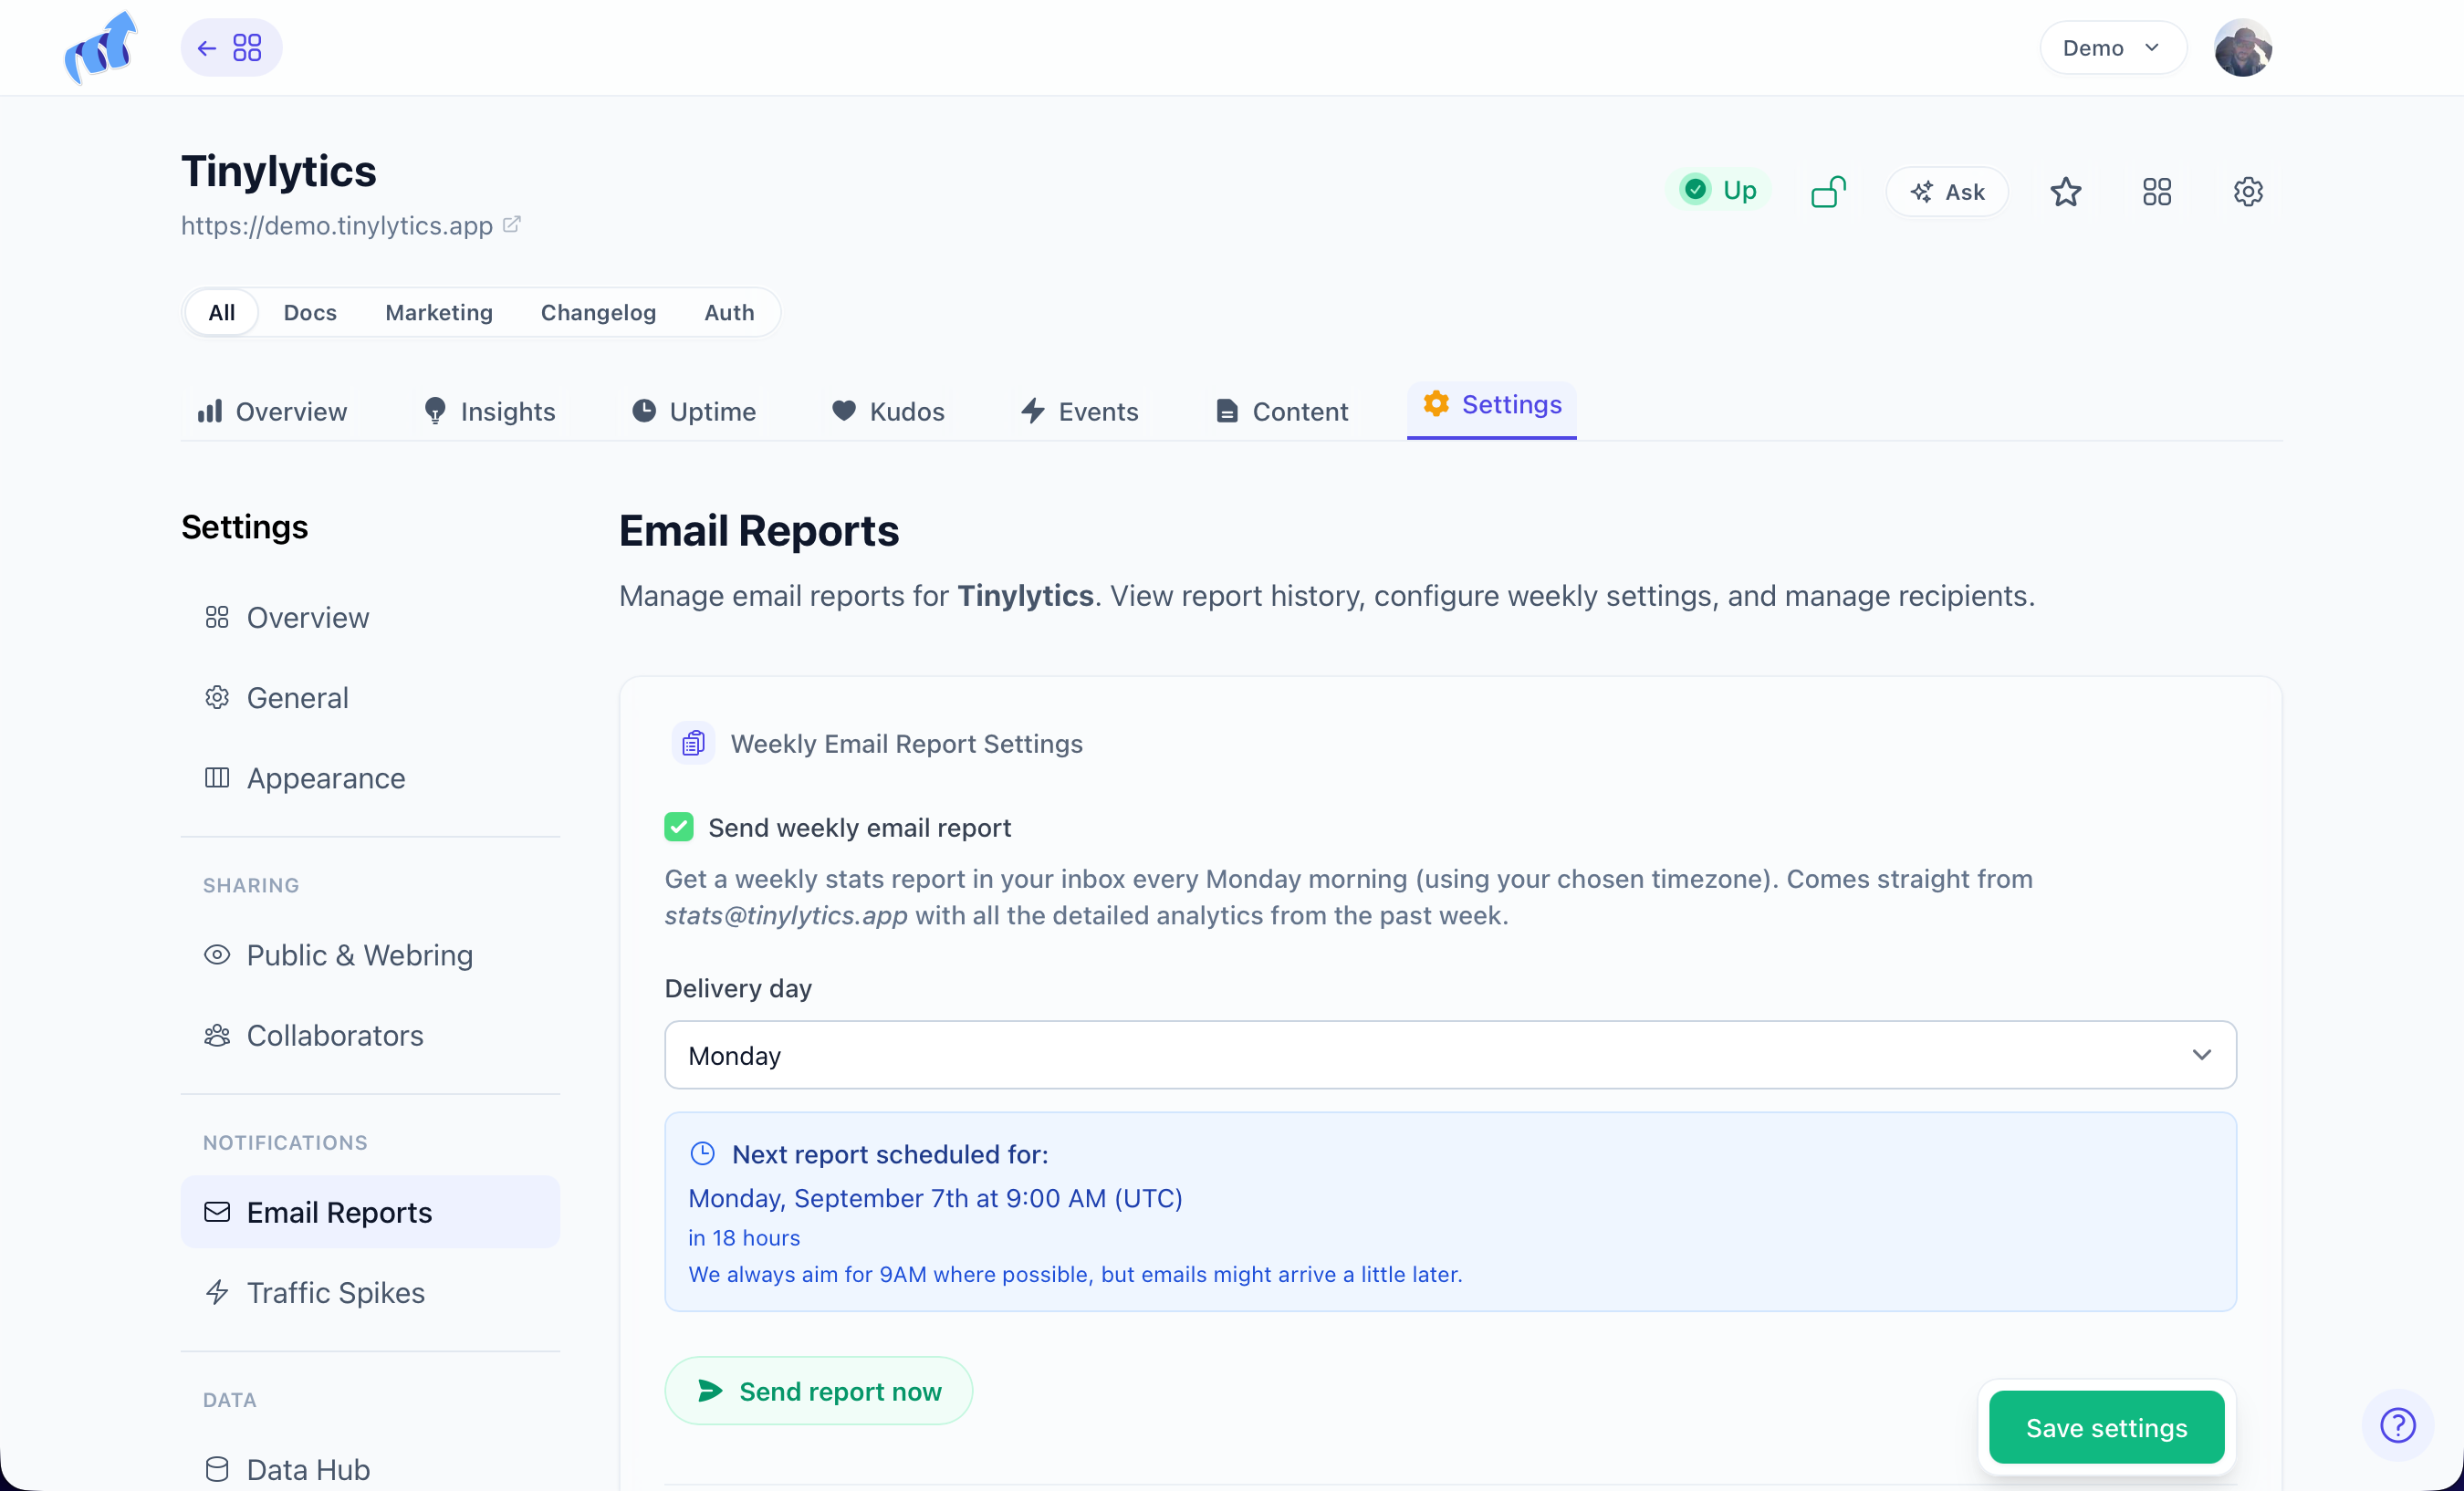Click Send report now button
Screen dimensions: 2464x1491
[818, 1391]
